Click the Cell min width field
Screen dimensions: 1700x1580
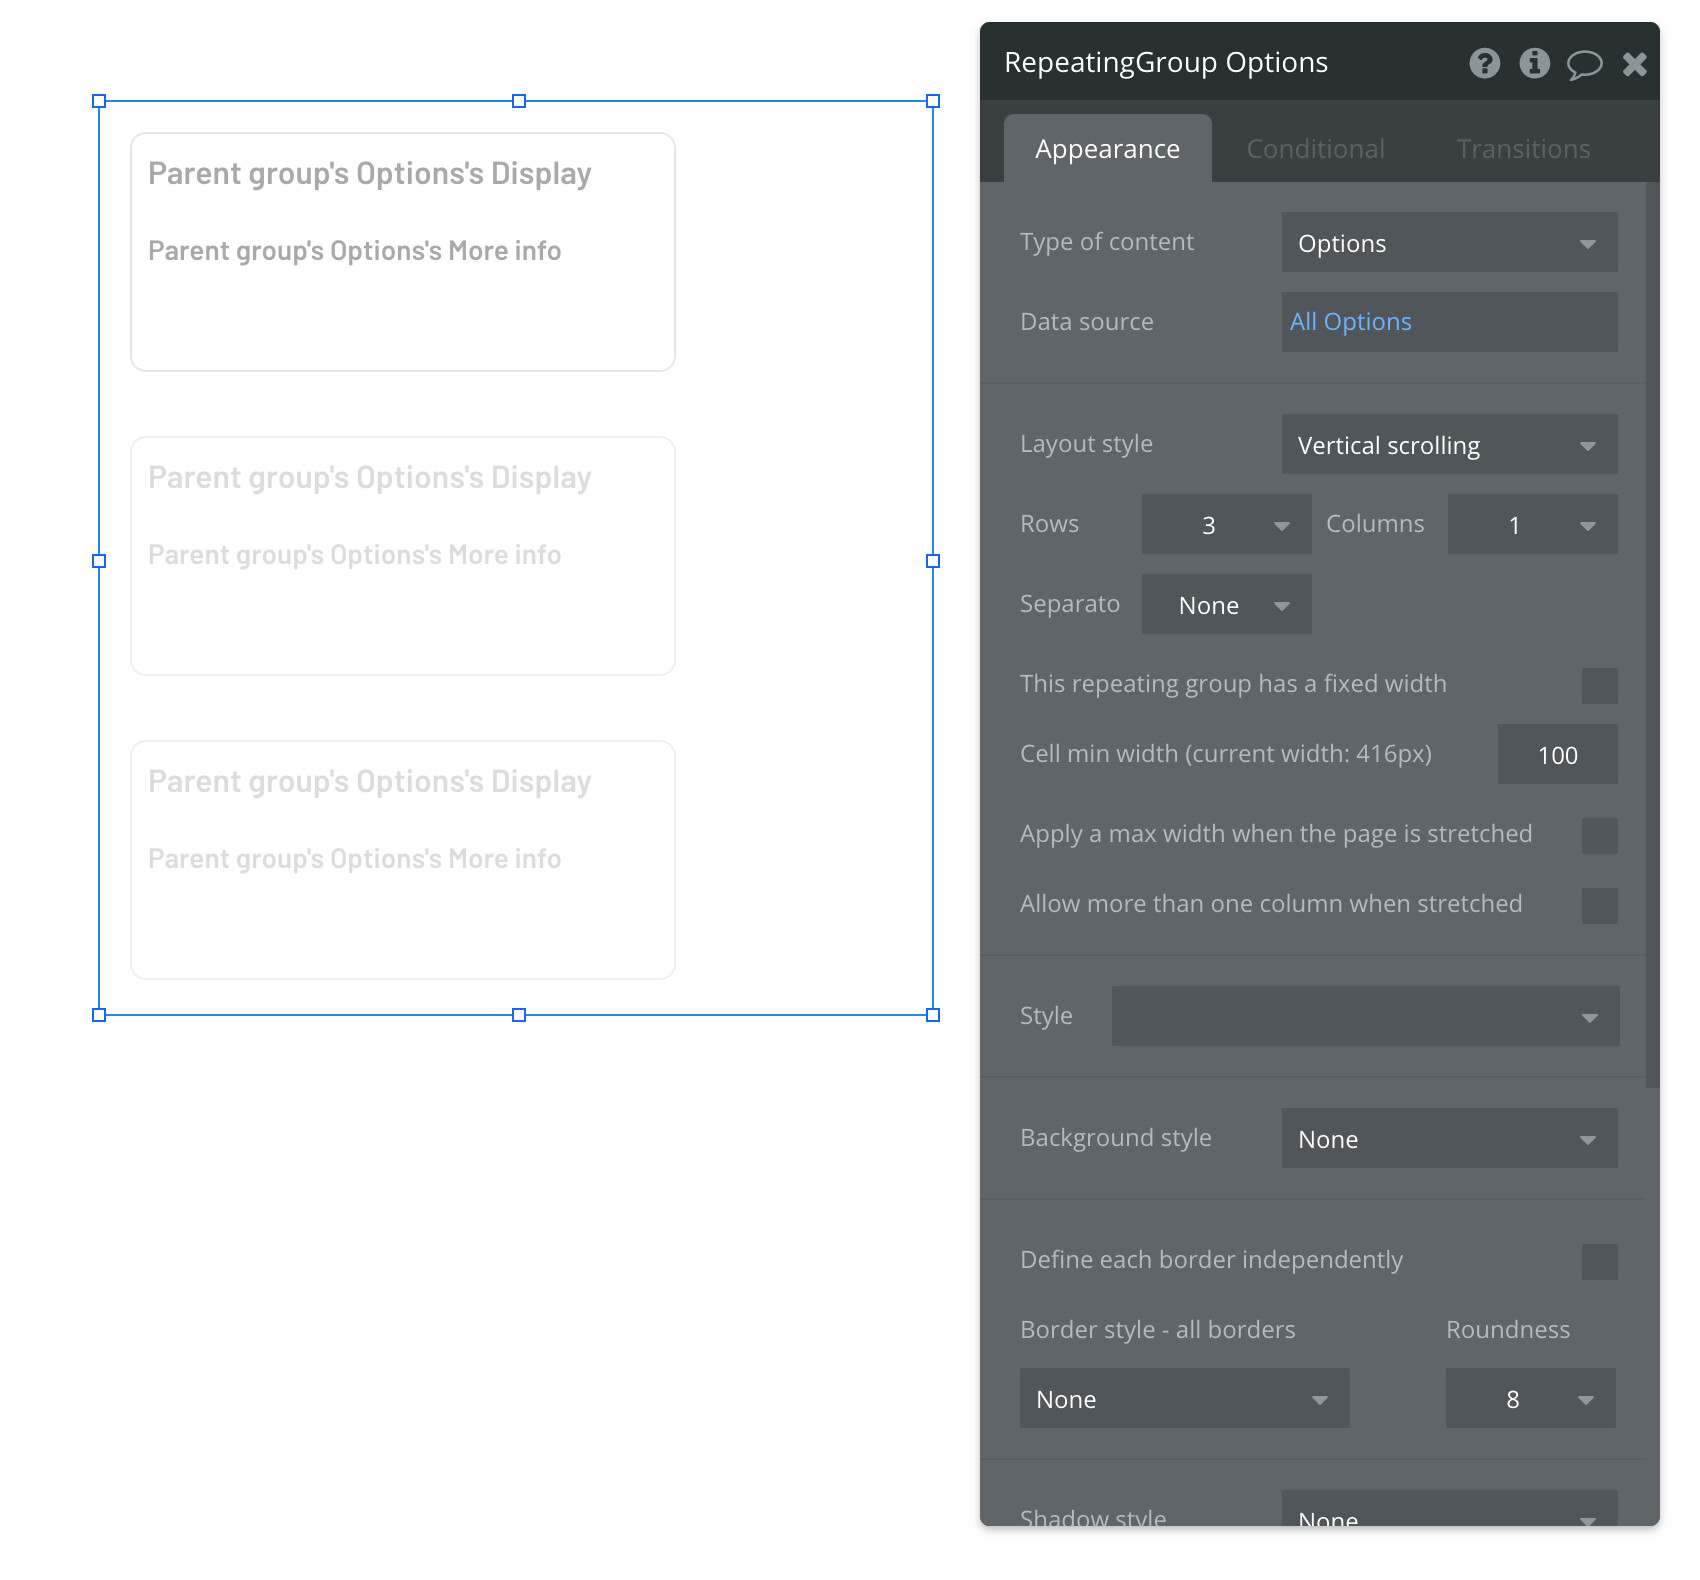tap(1557, 754)
